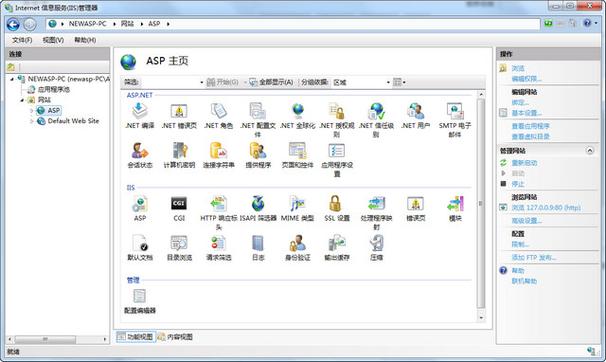Open the help dropdown beside the question mark
The height and width of the screenshot is (362, 606).
click(596, 24)
